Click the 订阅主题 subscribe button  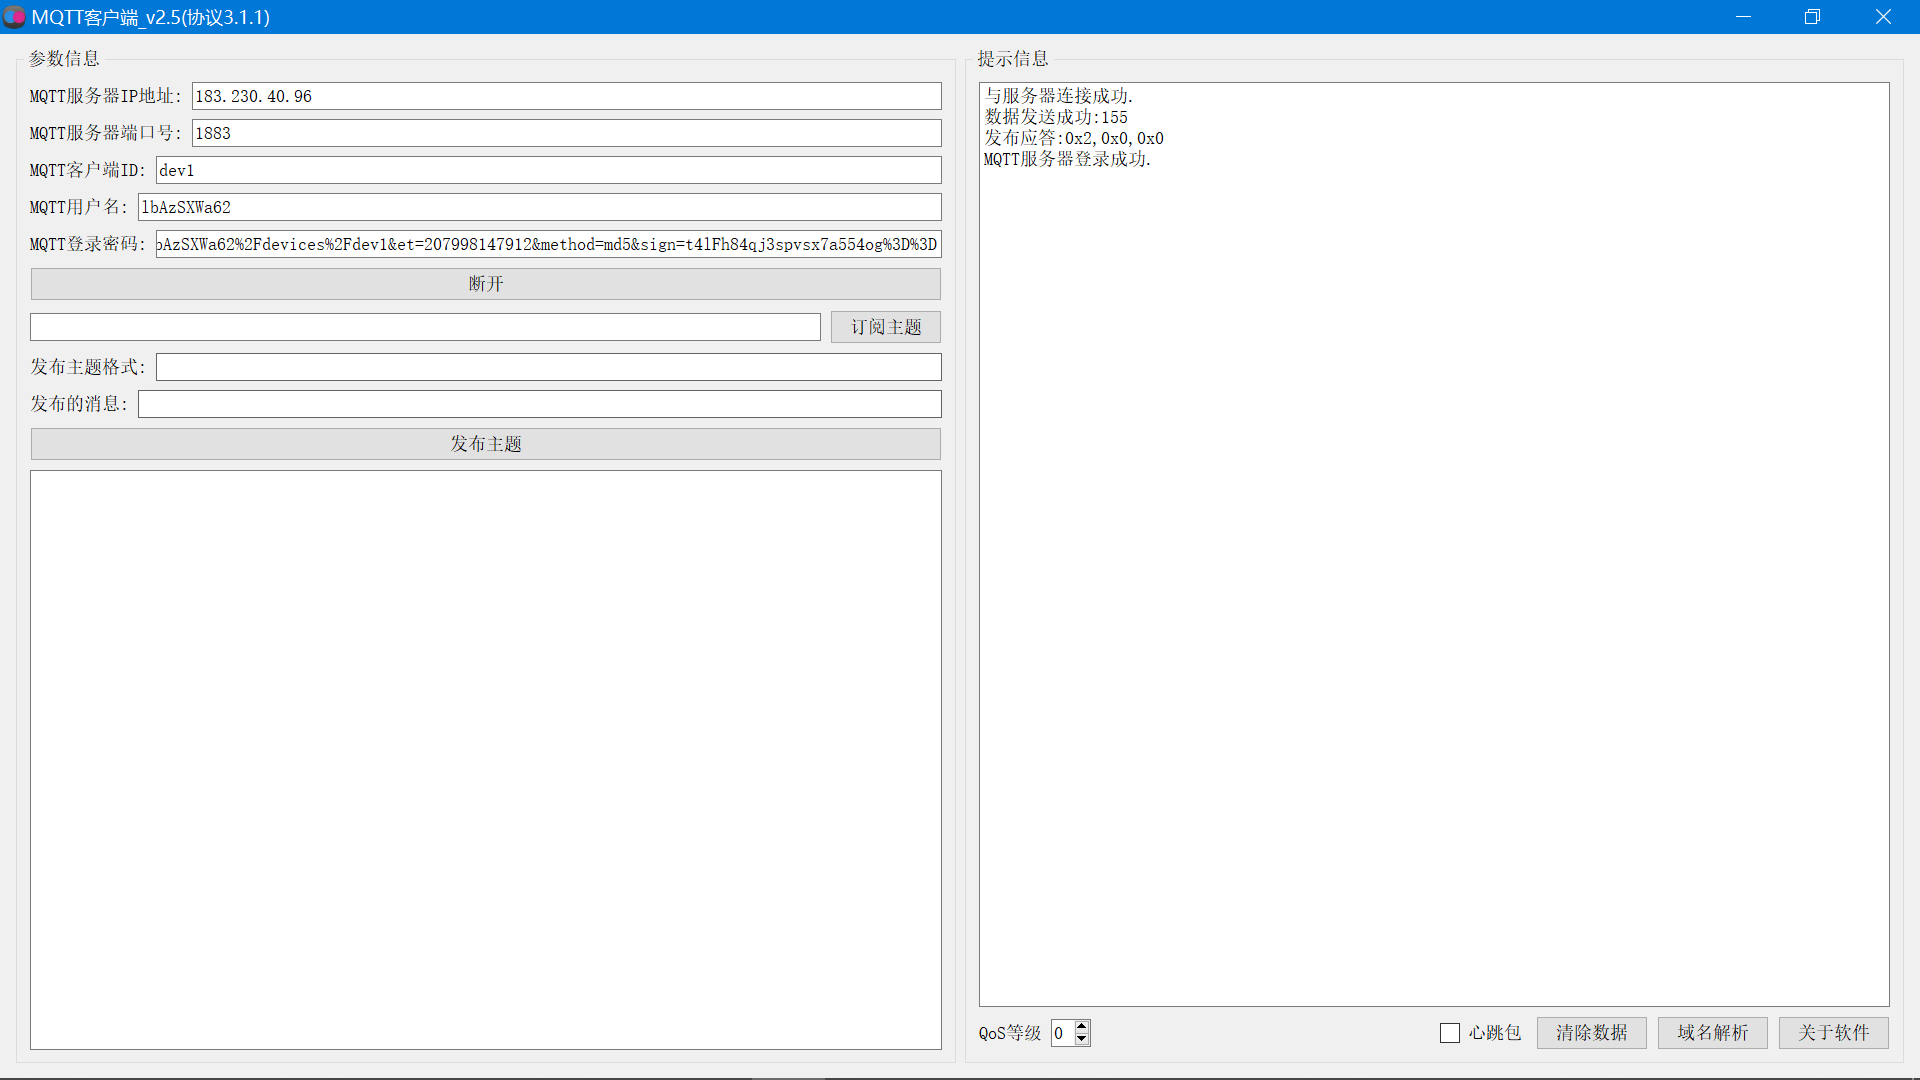click(885, 327)
